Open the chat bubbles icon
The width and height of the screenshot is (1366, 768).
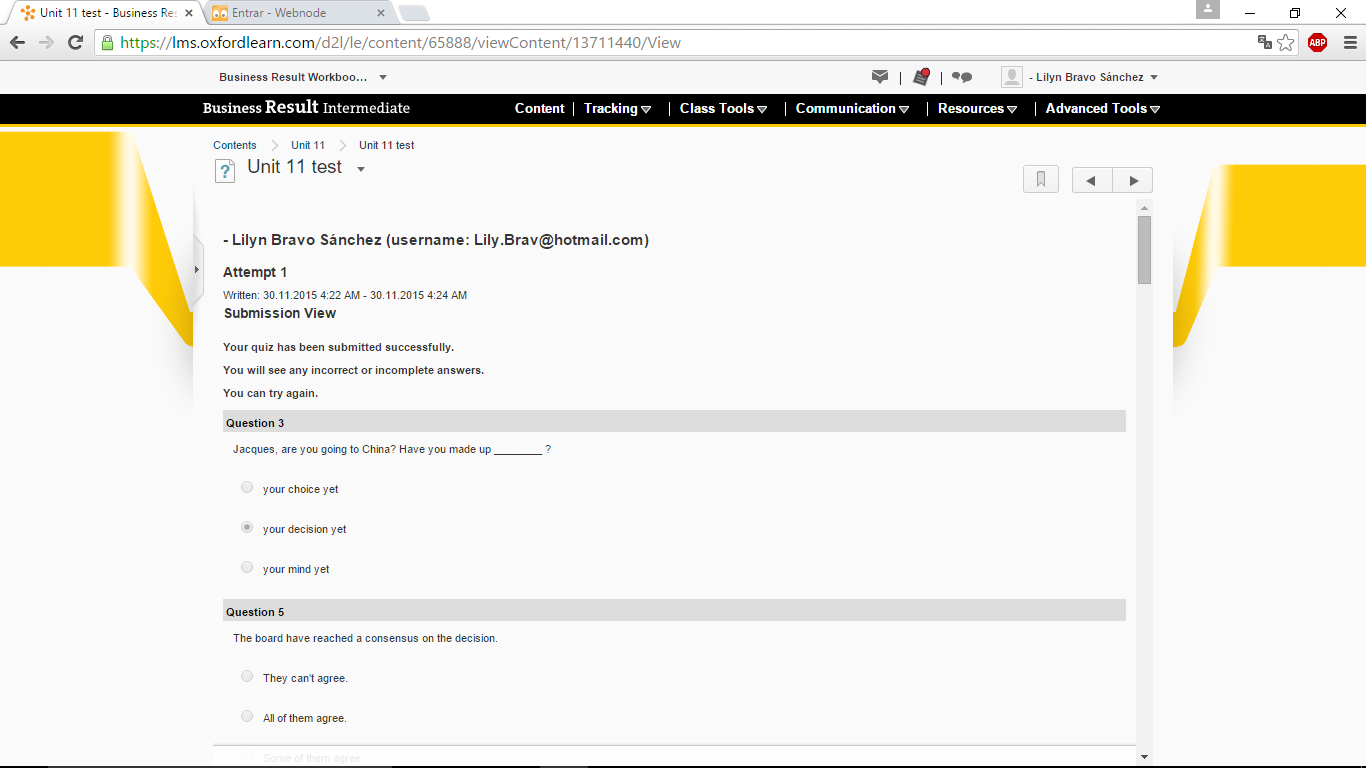pyautogui.click(x=962, y=77)
